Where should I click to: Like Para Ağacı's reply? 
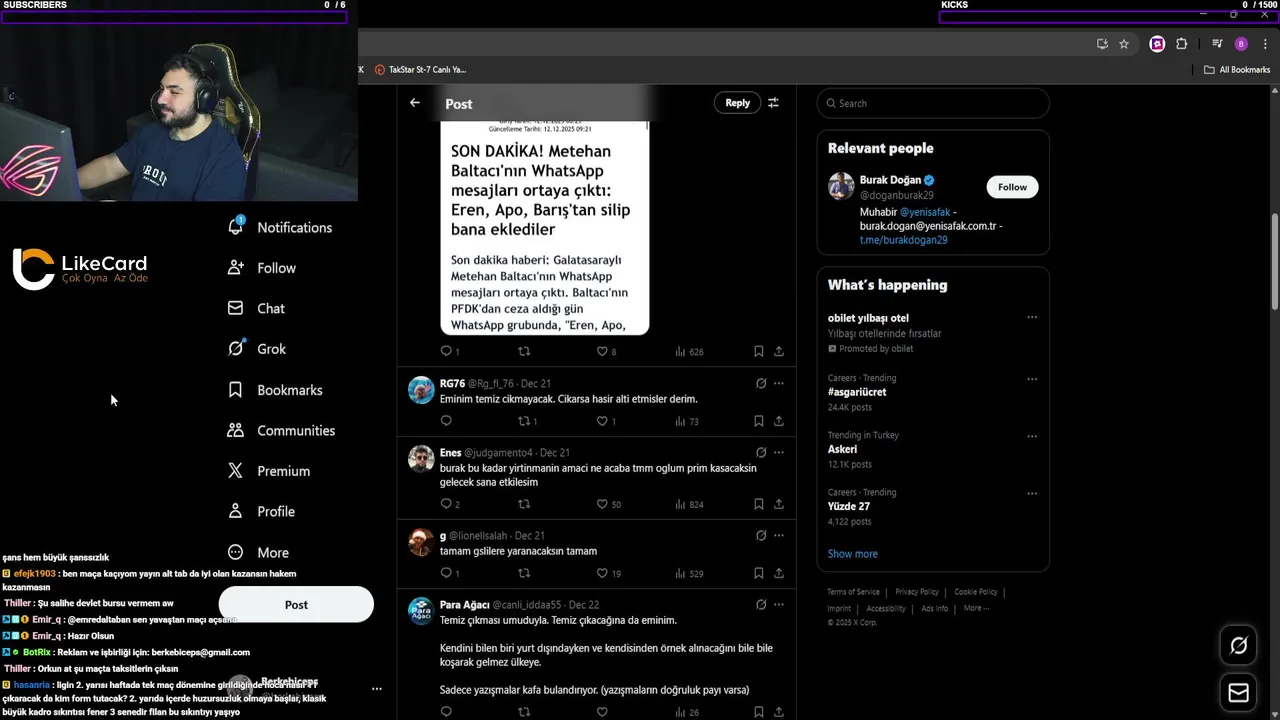602,712
